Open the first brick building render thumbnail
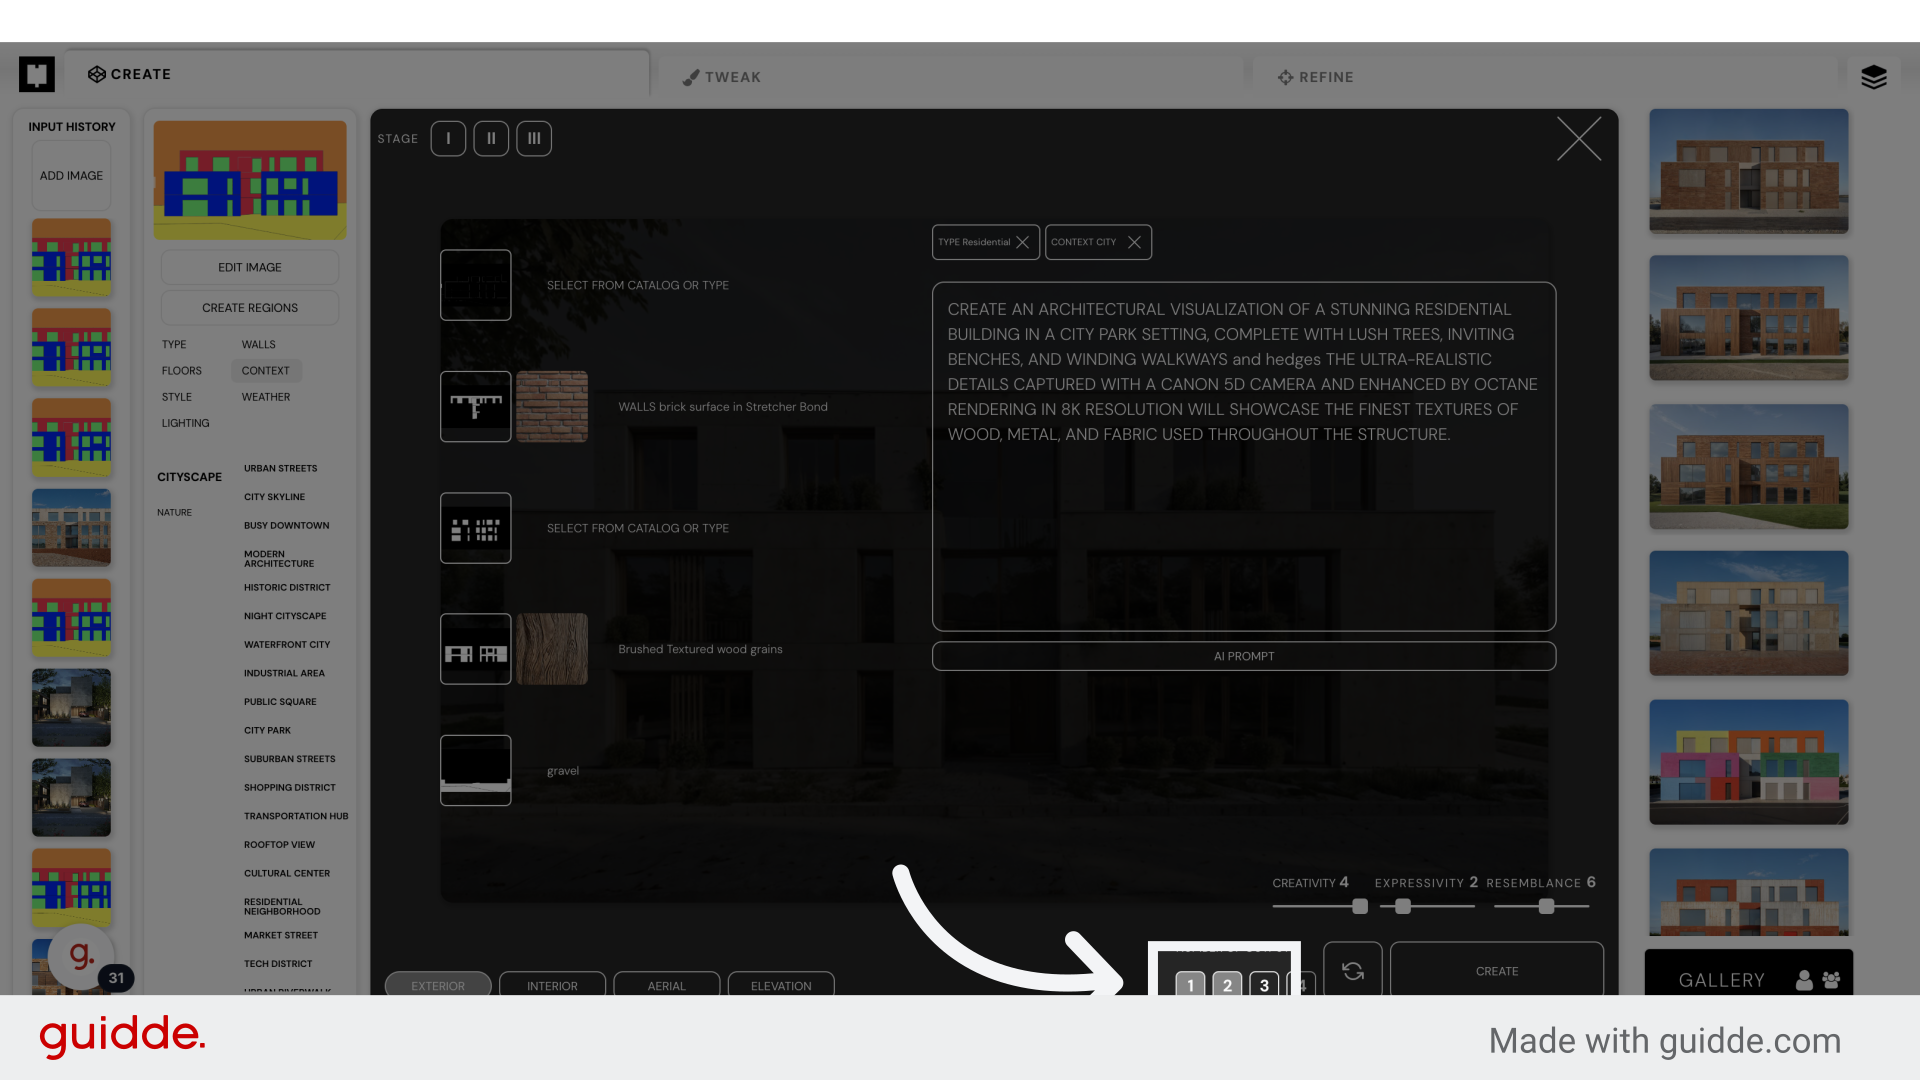Screen dimensions: 1920x1080 pyautogui.click(x=1749, y=171)
